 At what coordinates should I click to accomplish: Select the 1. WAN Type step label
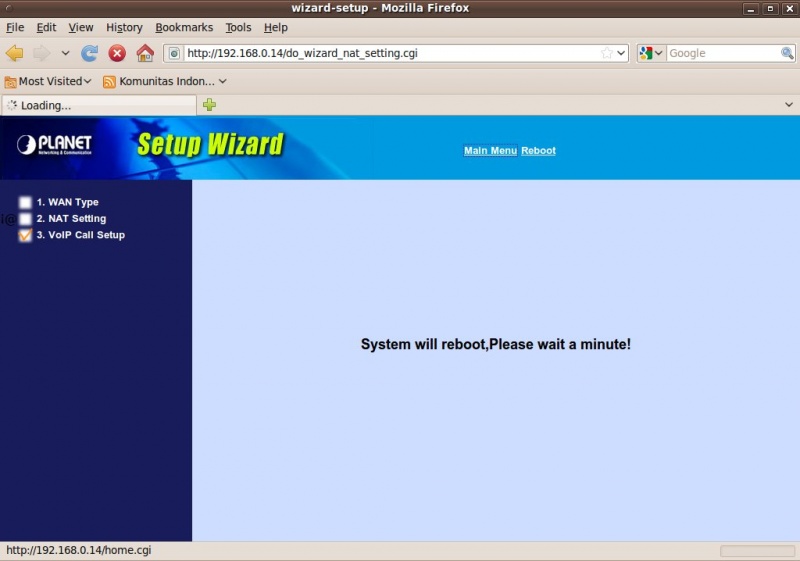coord(67,202)
